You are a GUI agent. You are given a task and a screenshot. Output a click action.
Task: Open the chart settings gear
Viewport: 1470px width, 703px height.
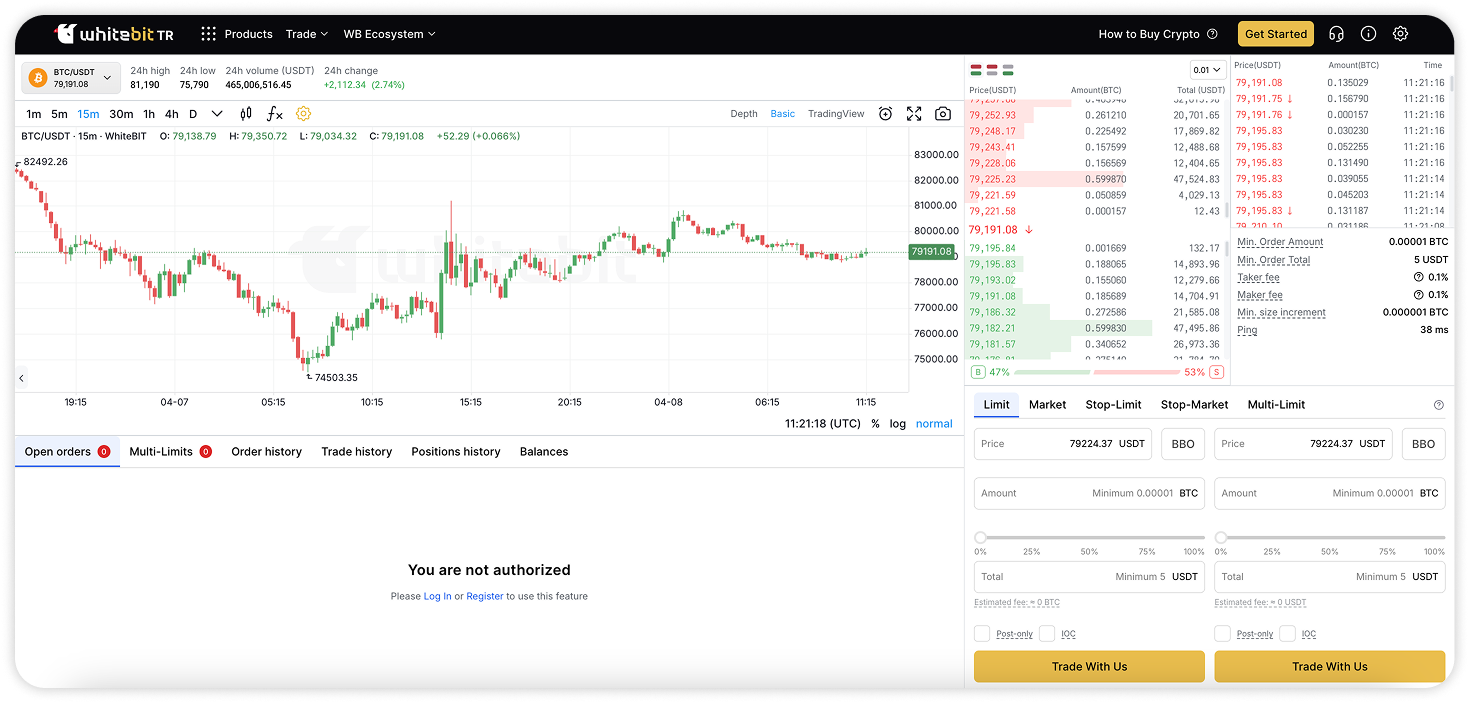(303, 114)
